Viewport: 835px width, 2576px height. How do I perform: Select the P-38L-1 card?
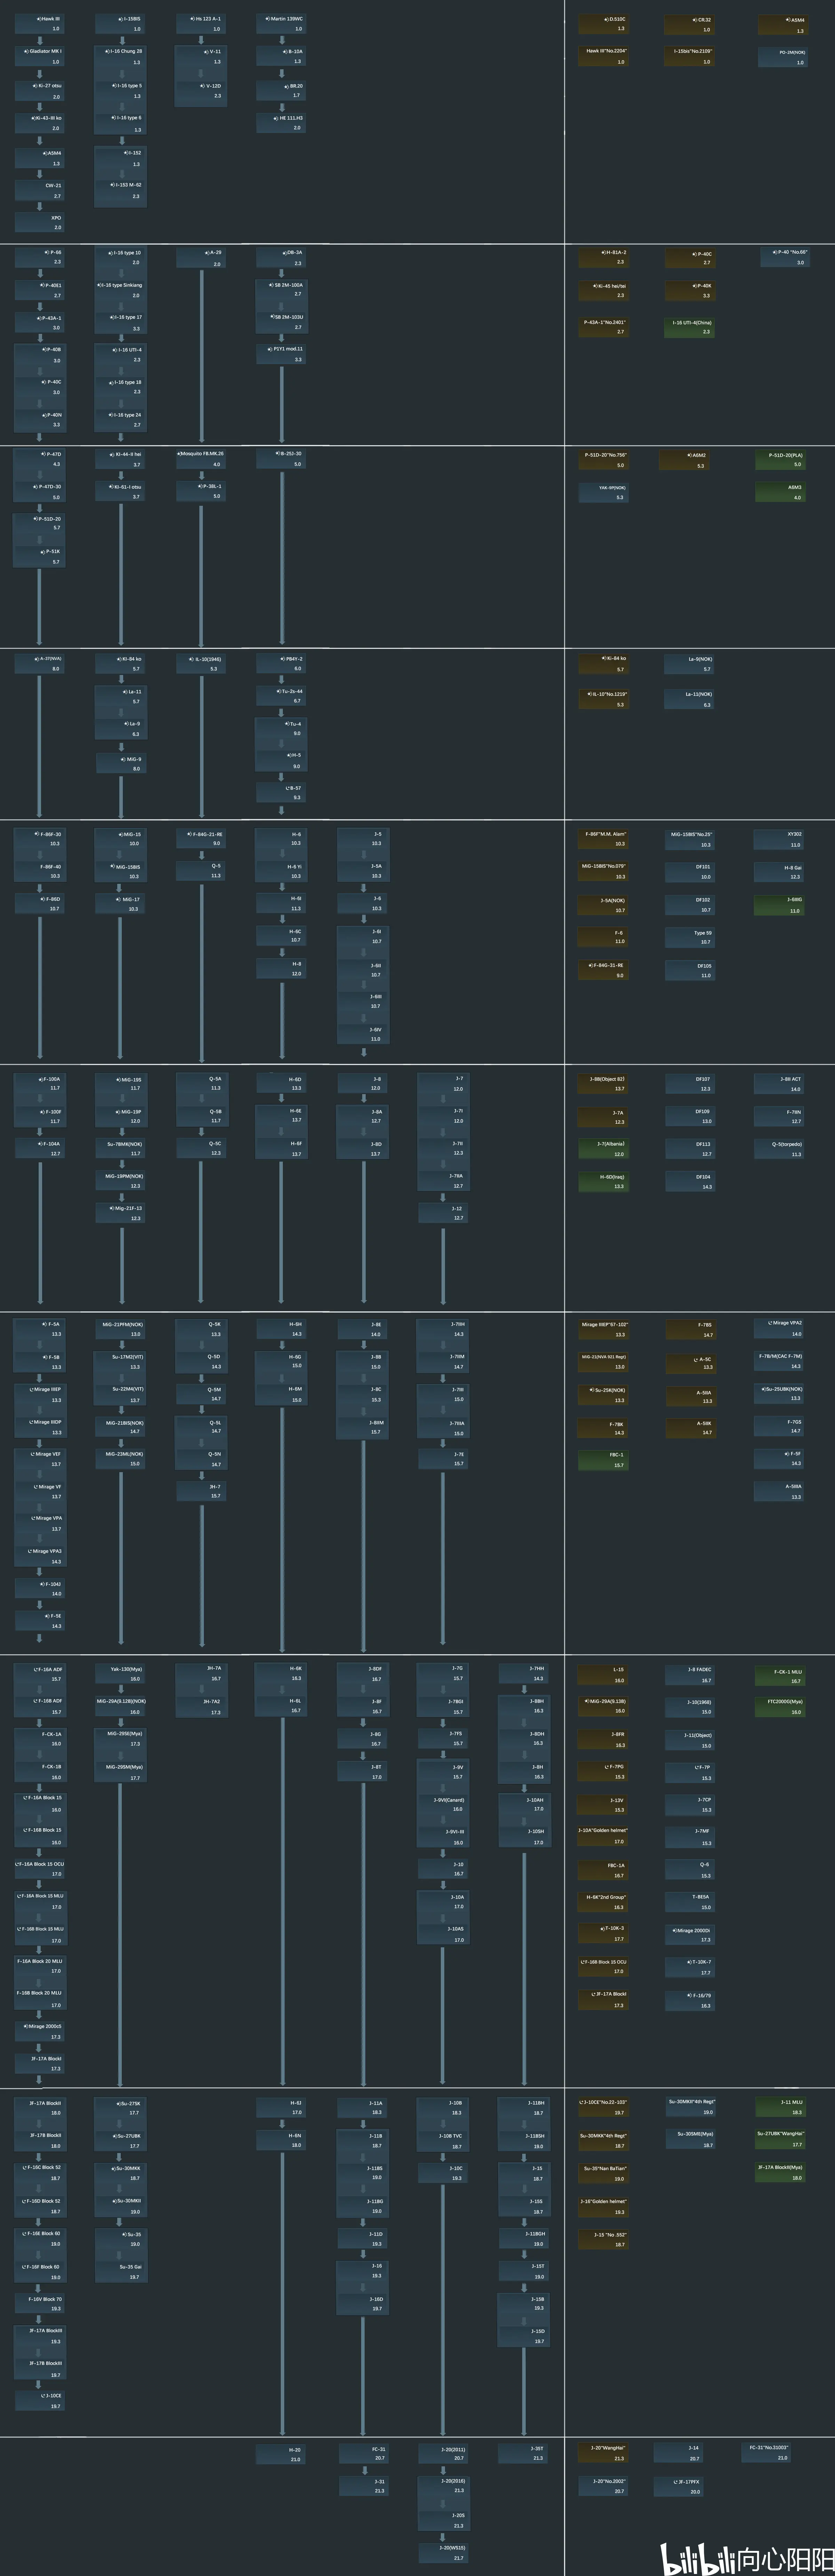point(201,491)
